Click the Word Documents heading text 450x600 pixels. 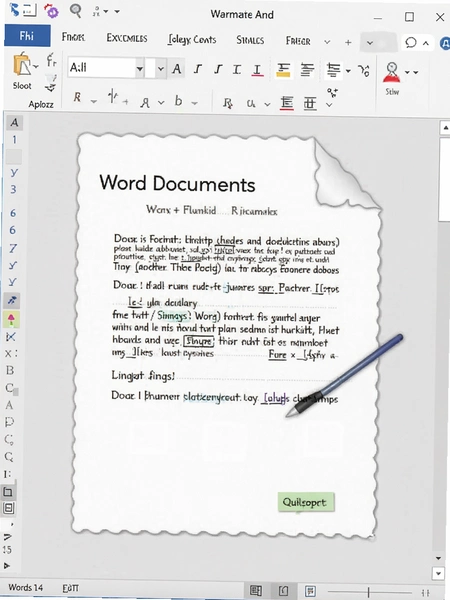click(177, 183)
